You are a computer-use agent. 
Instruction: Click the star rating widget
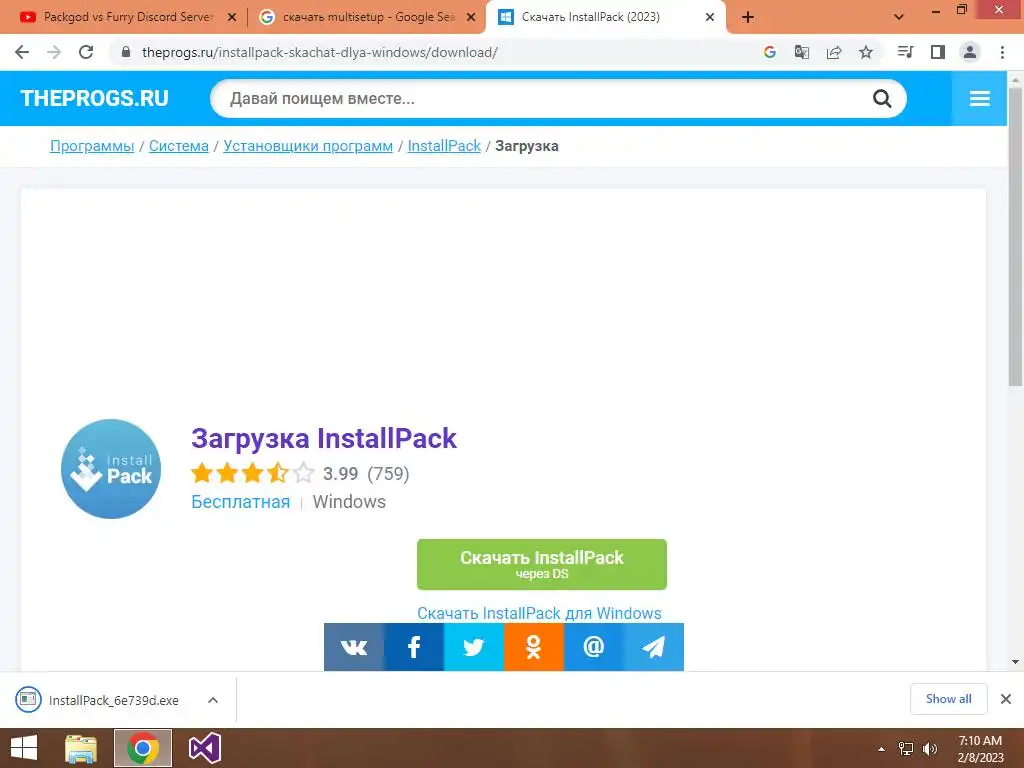tap(253, 473)
